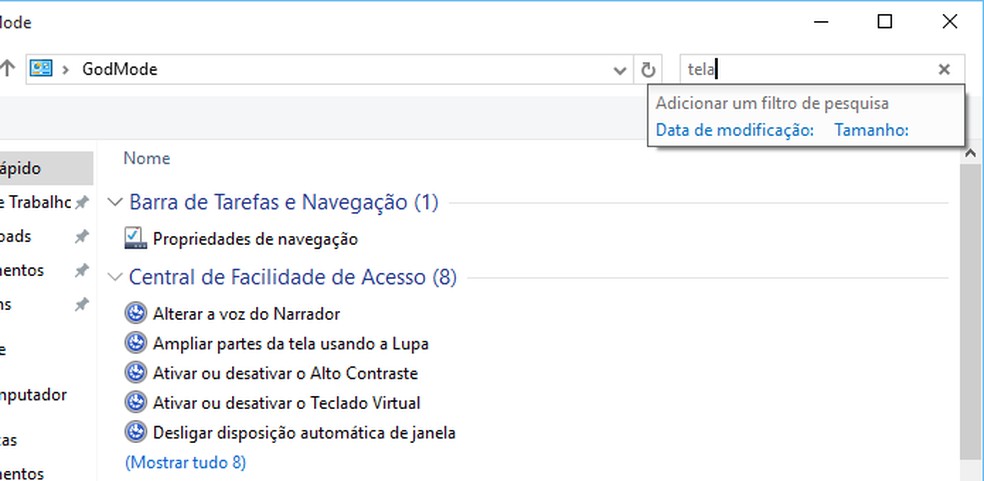Collapse Barra de Tarefas e Navegação group
984x481 pixels.
115,202
